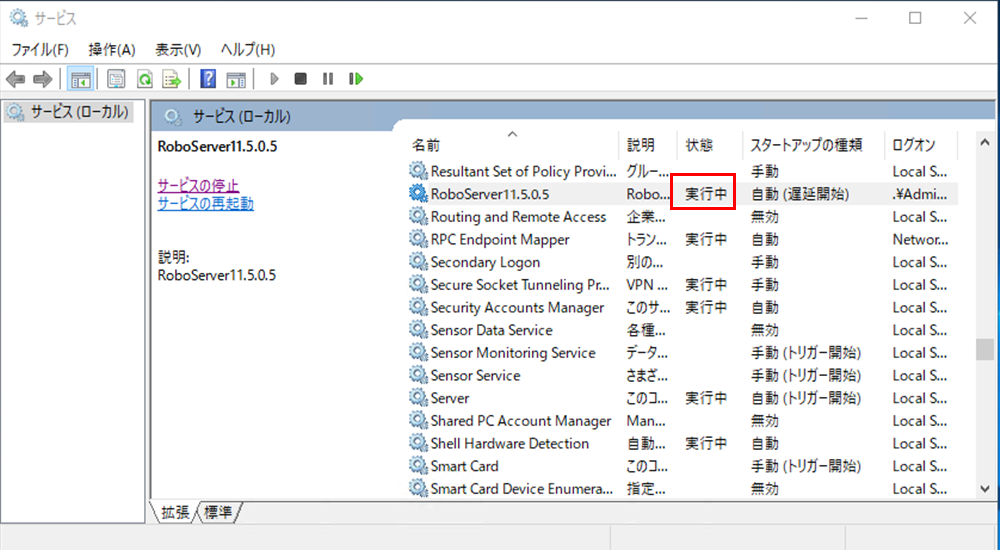Click the gear icon beside Secondary Logon
This screenshot has height=550, width=1000.
418,262
